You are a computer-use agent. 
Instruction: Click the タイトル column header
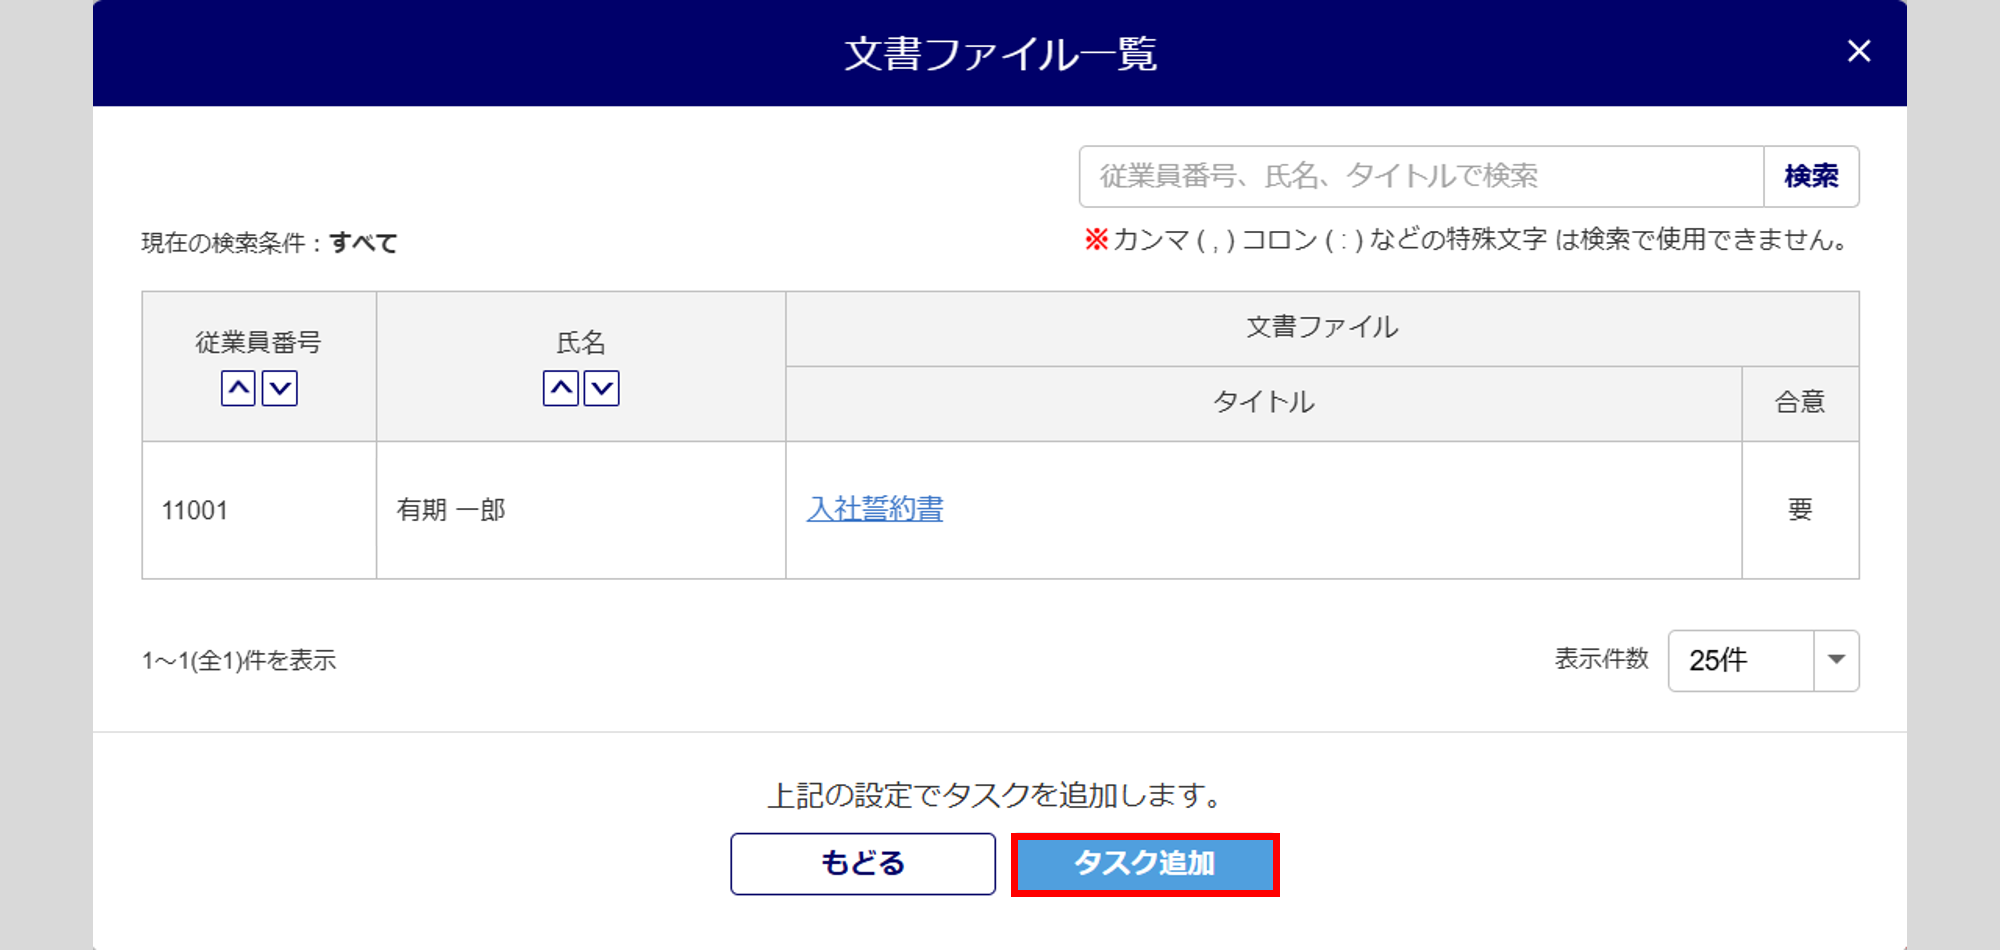[x=1264, y=403]
